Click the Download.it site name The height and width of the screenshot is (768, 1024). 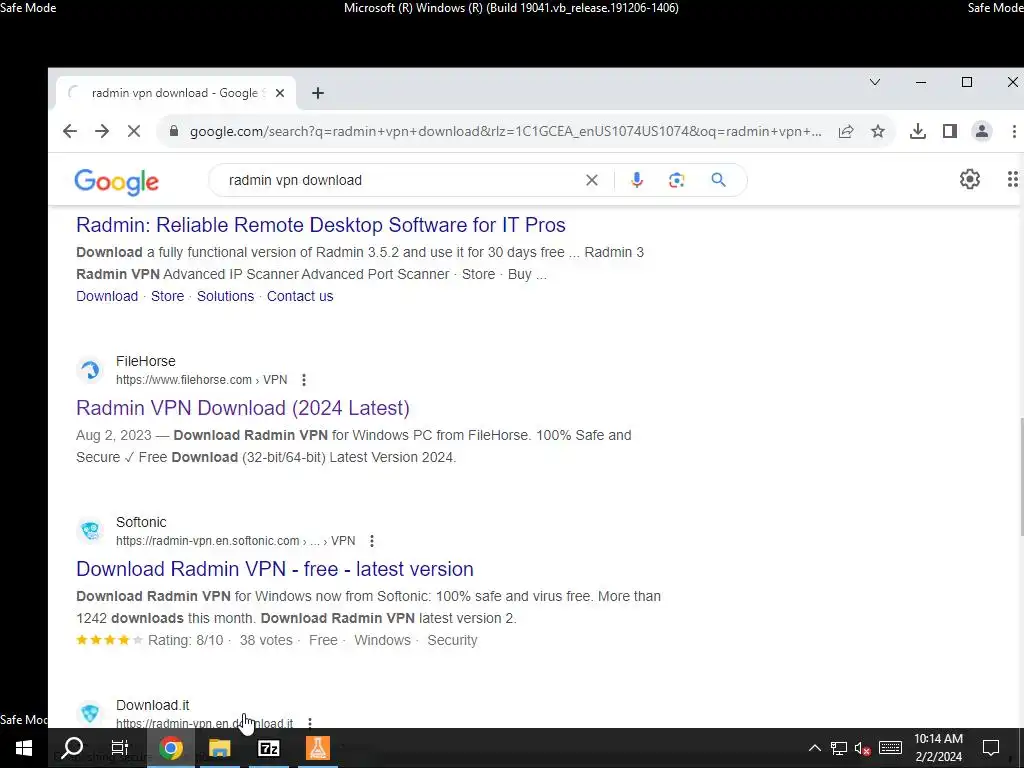tap(153, 705)
